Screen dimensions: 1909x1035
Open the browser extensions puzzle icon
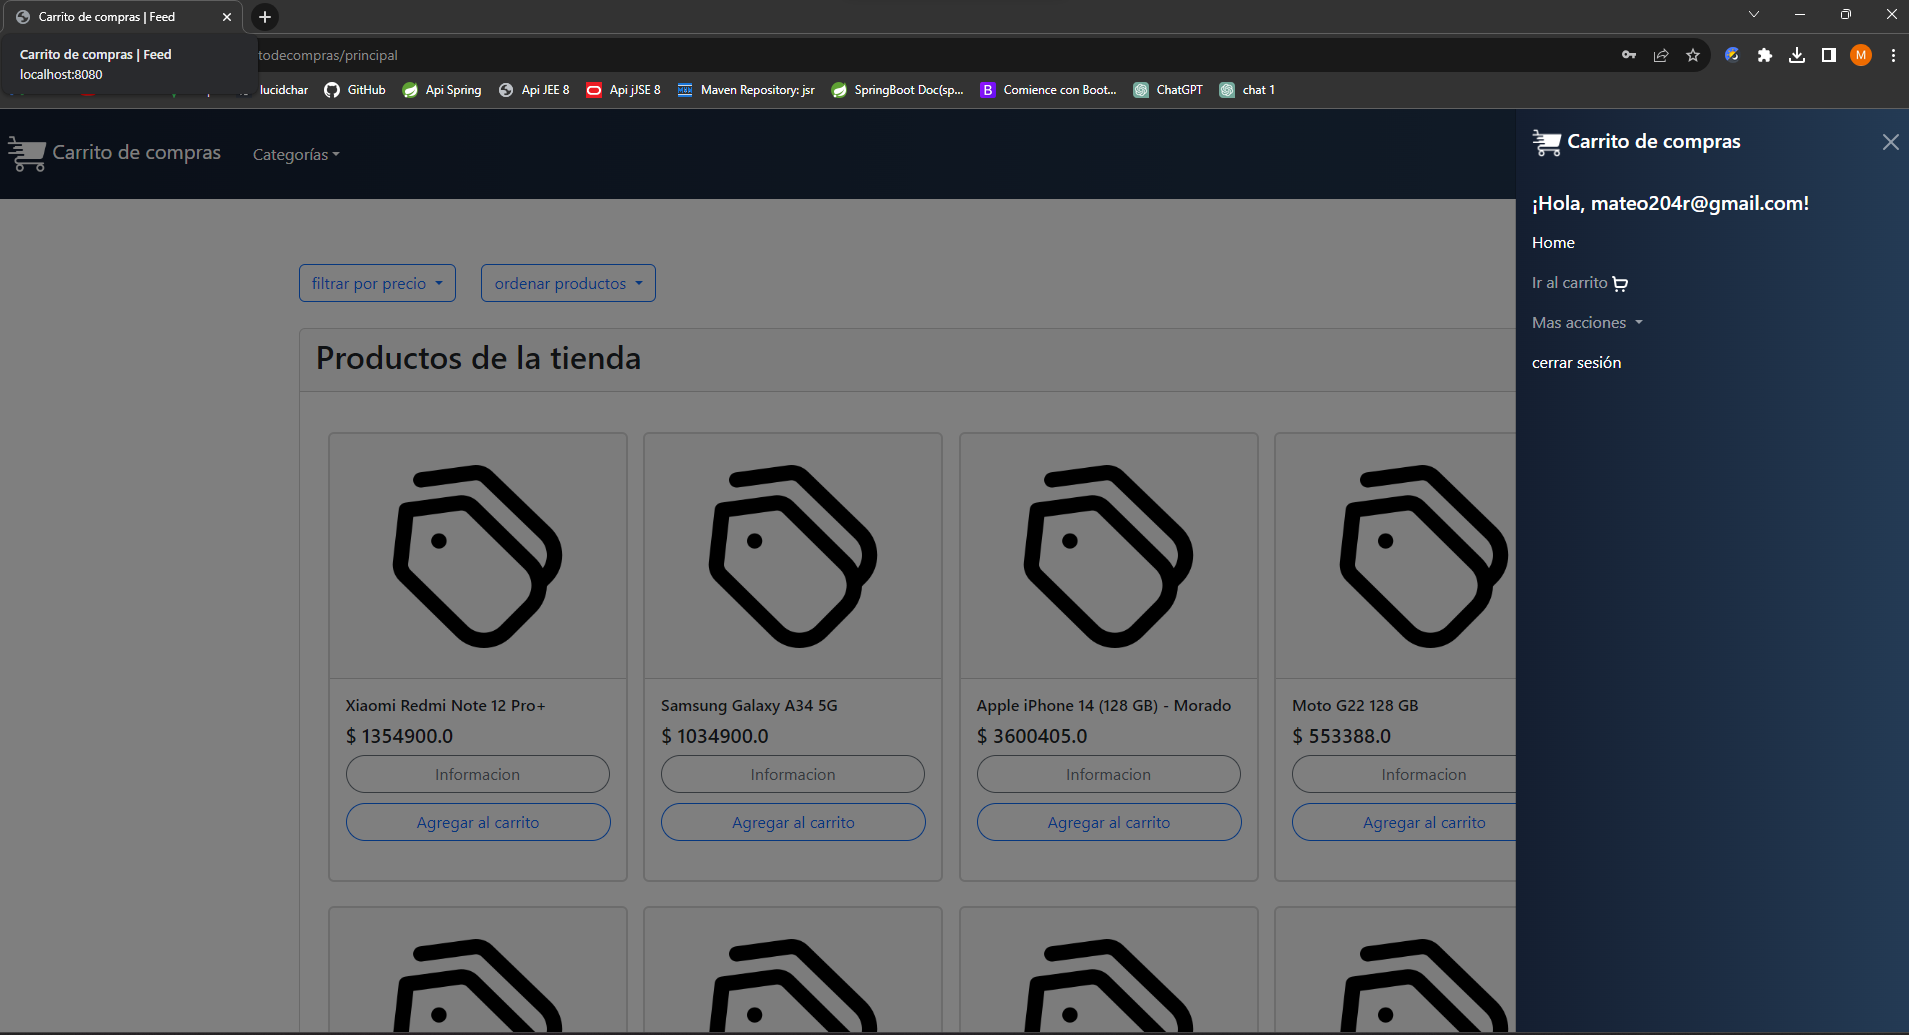click(1764, 55)
